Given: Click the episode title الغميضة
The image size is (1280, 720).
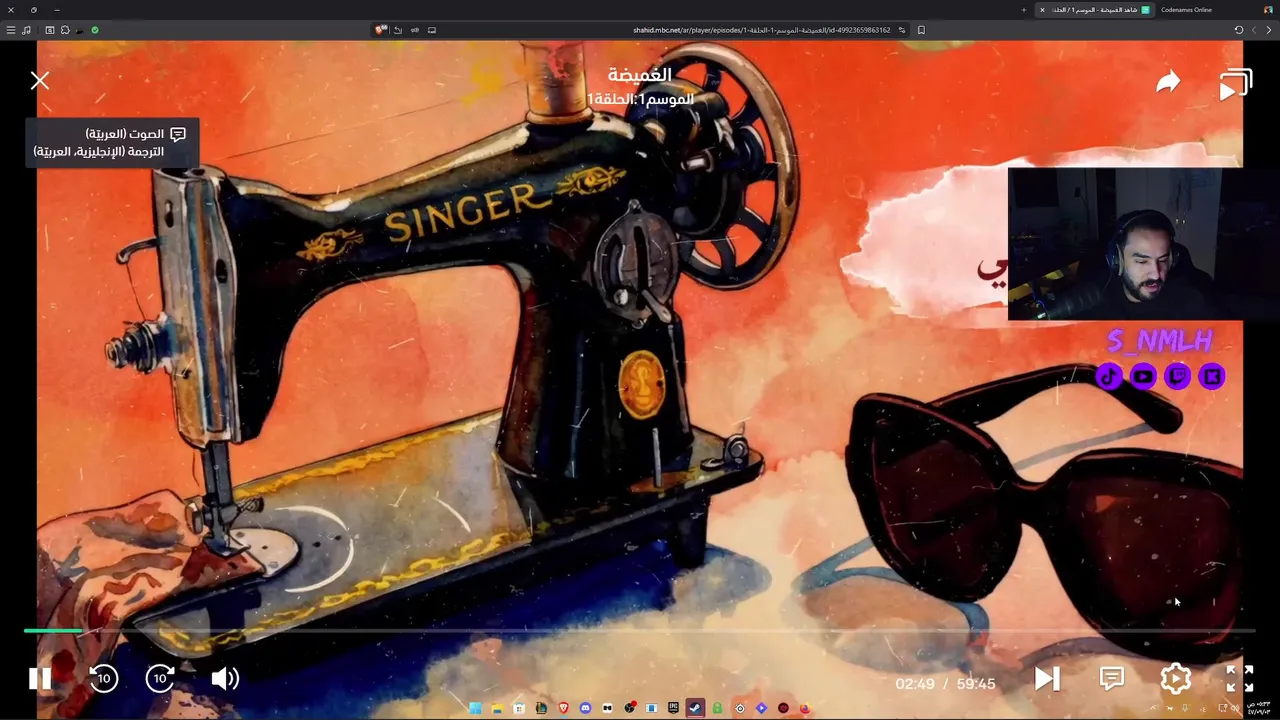Looking at the screenshot, I should coord(640,75).
